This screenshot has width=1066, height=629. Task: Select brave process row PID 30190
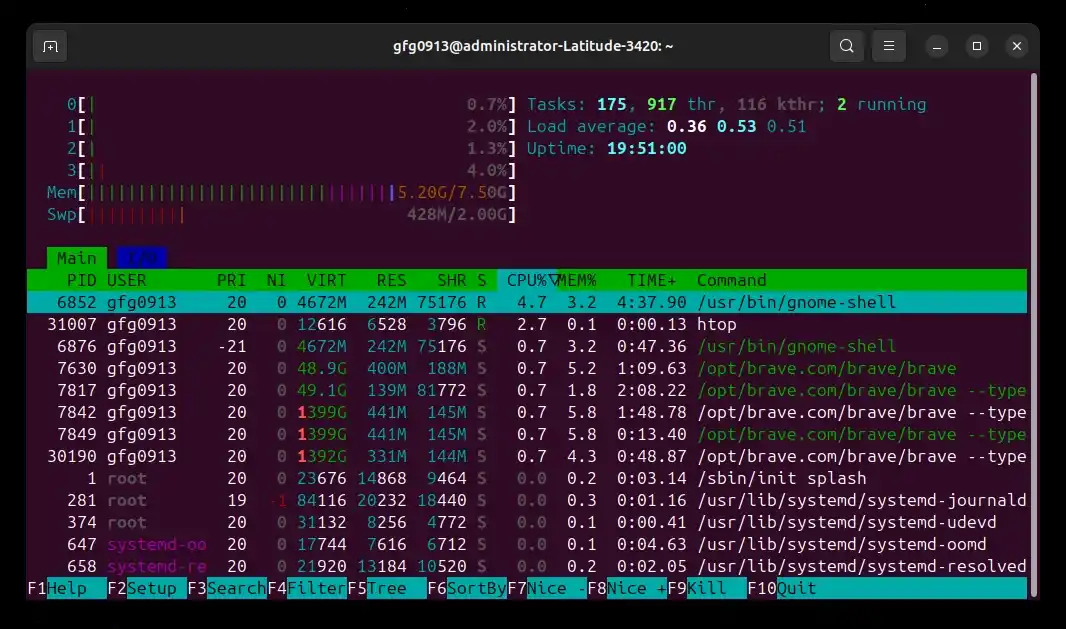(527, 456)
